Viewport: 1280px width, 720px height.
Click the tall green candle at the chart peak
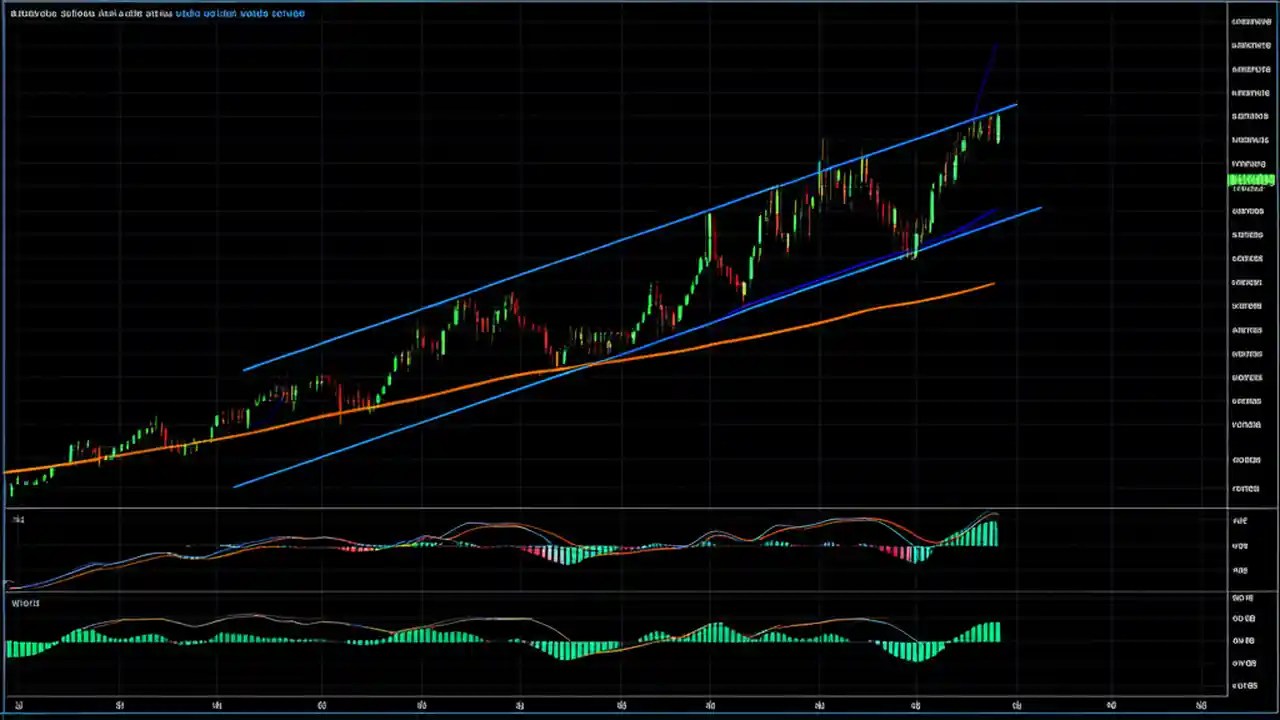point(998,130)
